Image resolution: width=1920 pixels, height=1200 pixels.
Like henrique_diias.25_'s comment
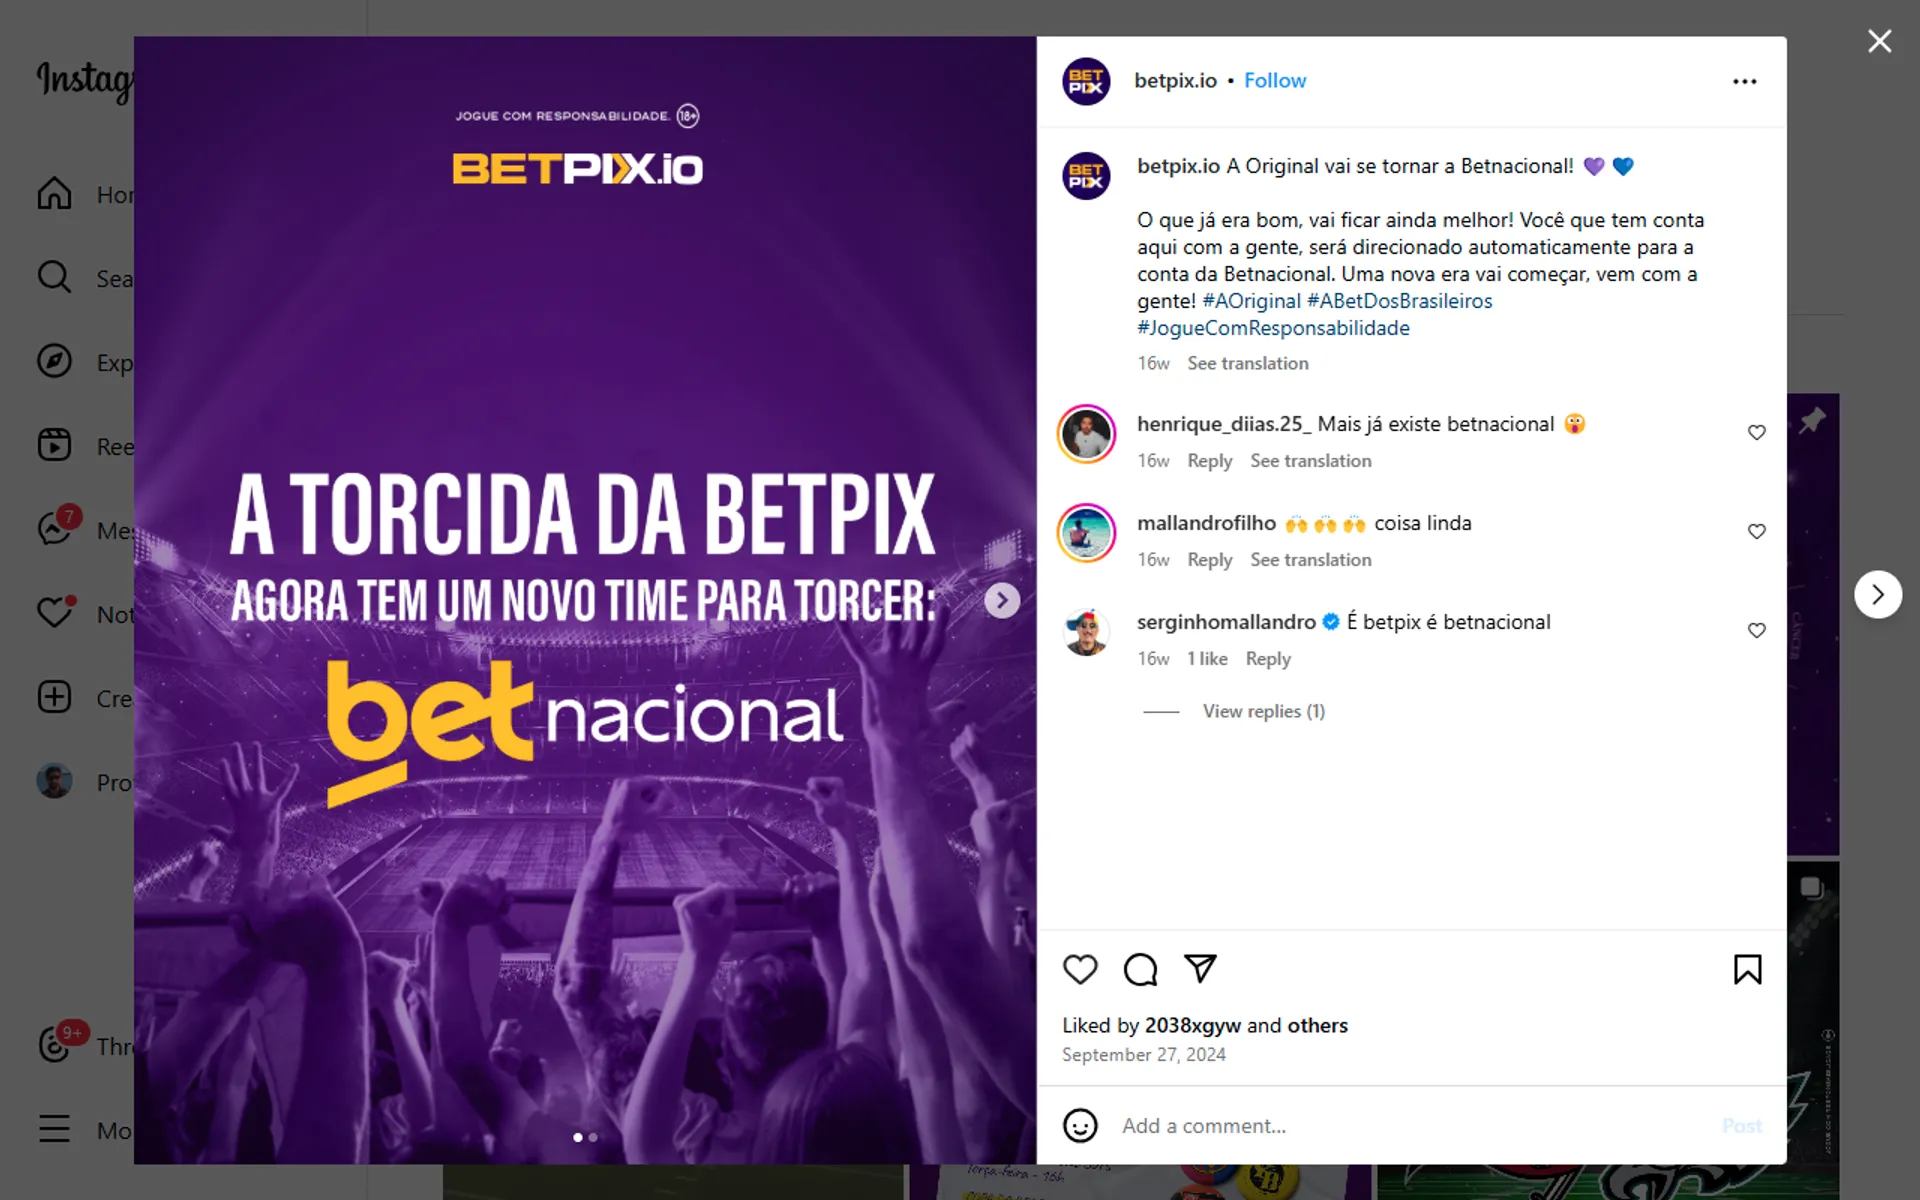[x=1756, y=432]
